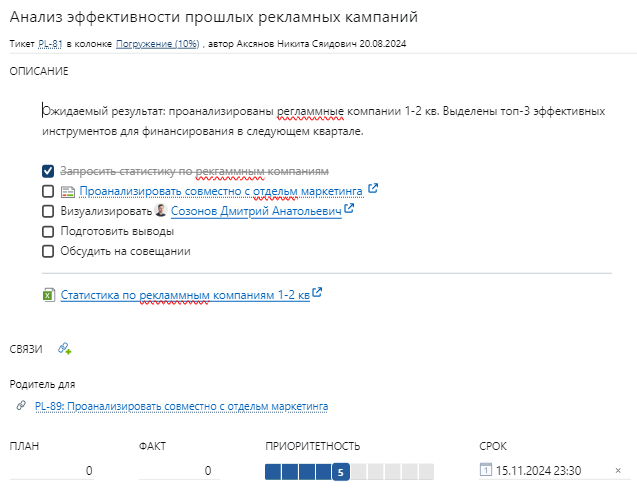This screenshot has width=637, height=494.
Task: Click the 'Родитель для' label
Action: pyautogui.click(x=42, y=384)
